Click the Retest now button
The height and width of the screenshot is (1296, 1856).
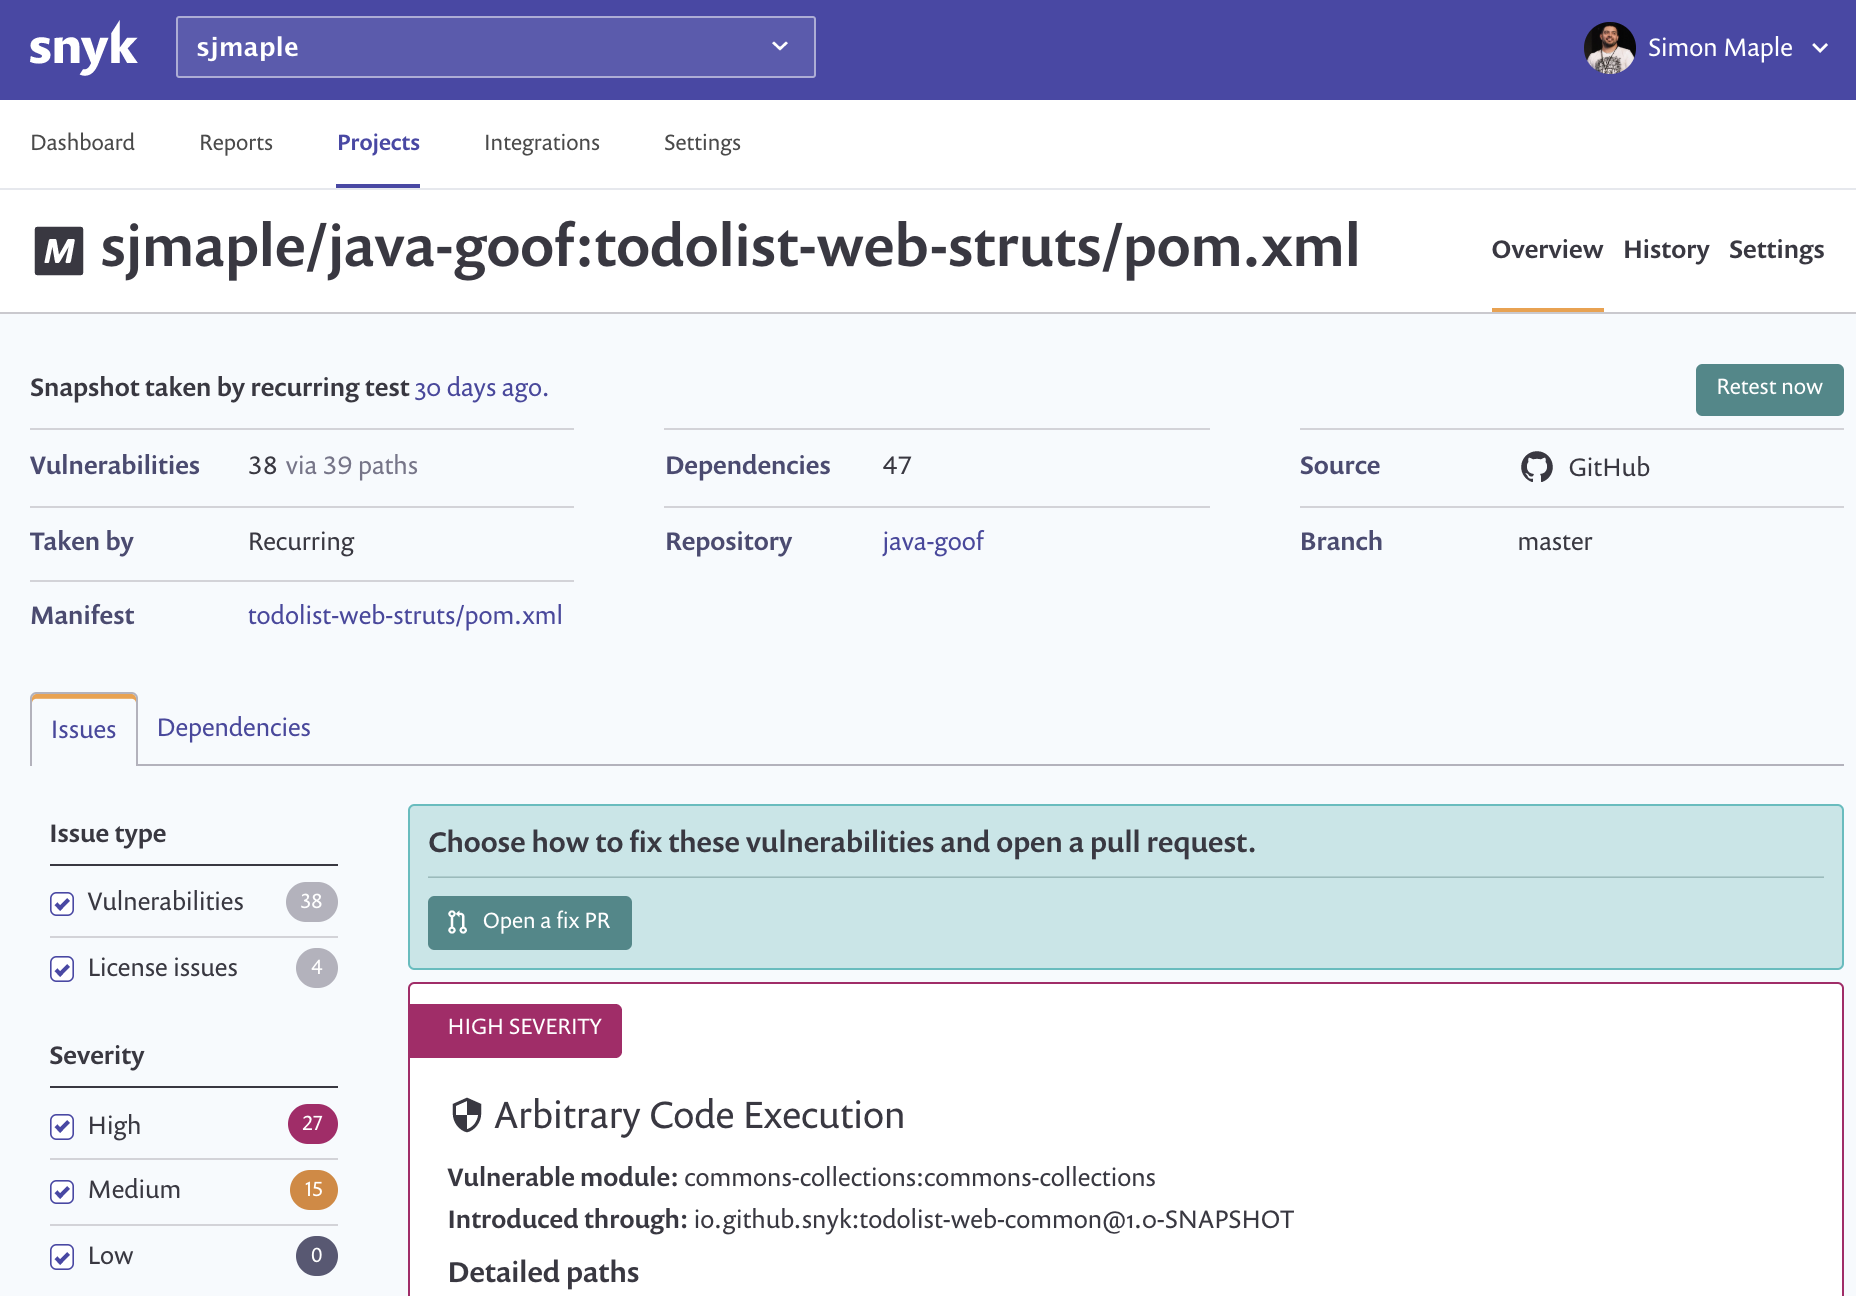1769,389
